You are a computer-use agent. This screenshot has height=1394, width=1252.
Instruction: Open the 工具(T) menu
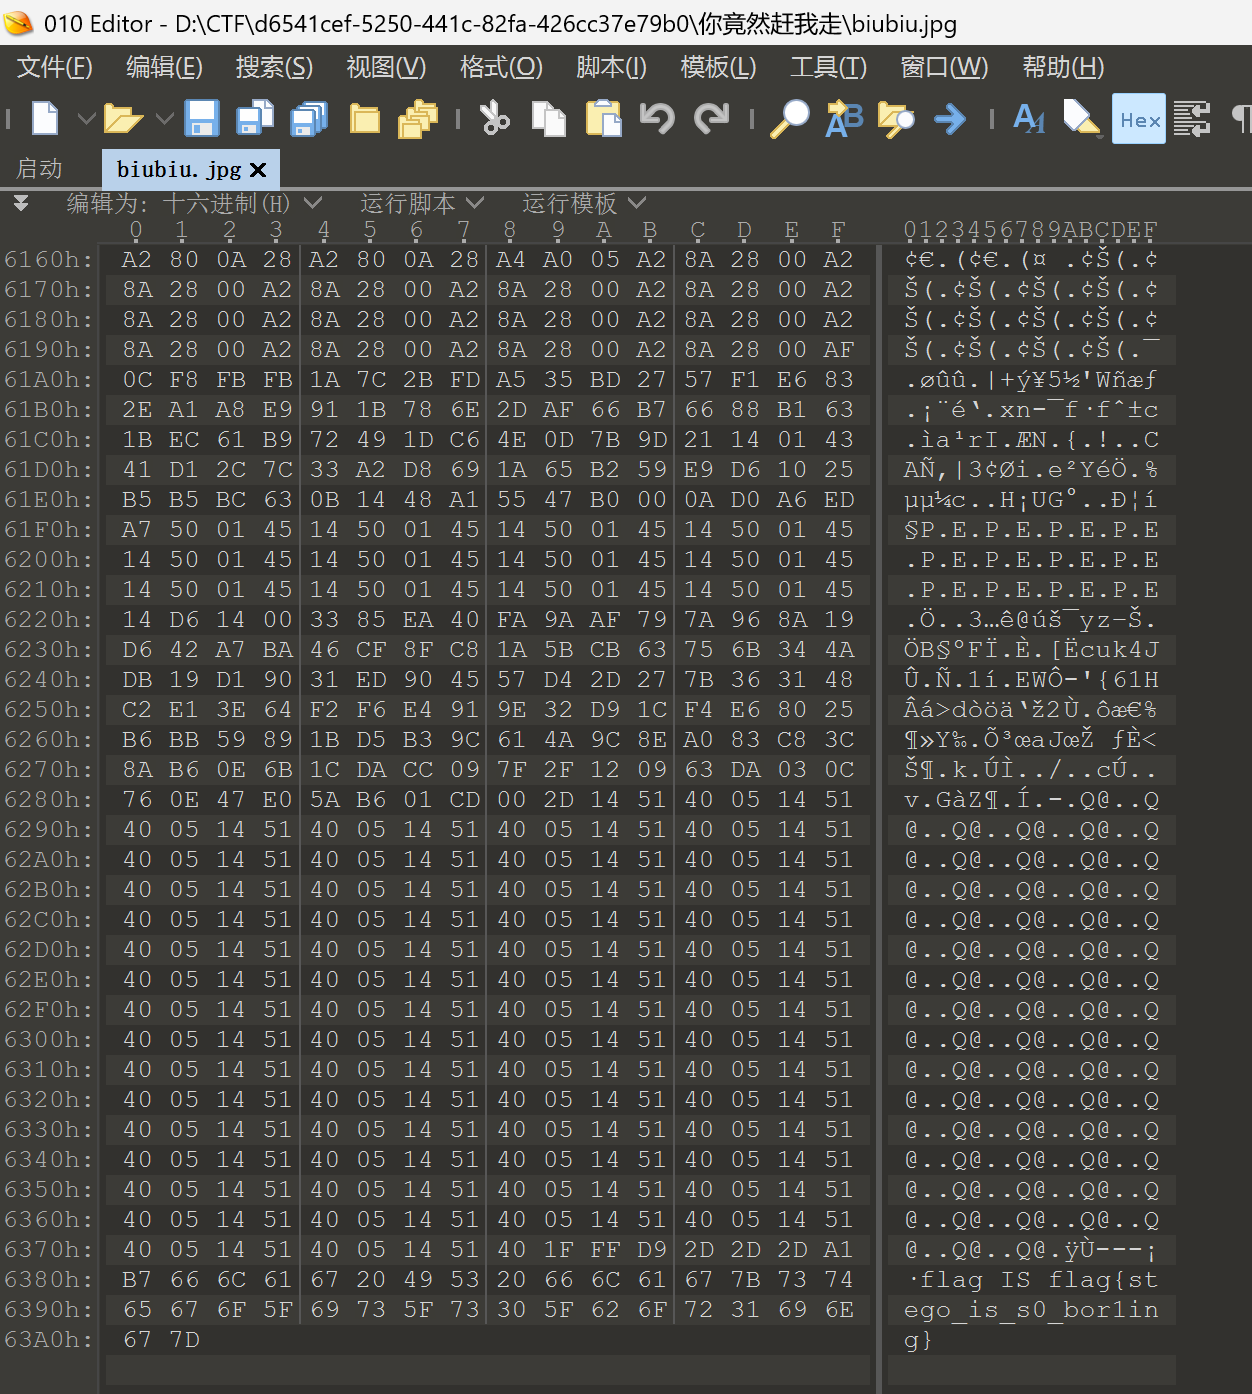pyautogui.click(x=828, y=67)
